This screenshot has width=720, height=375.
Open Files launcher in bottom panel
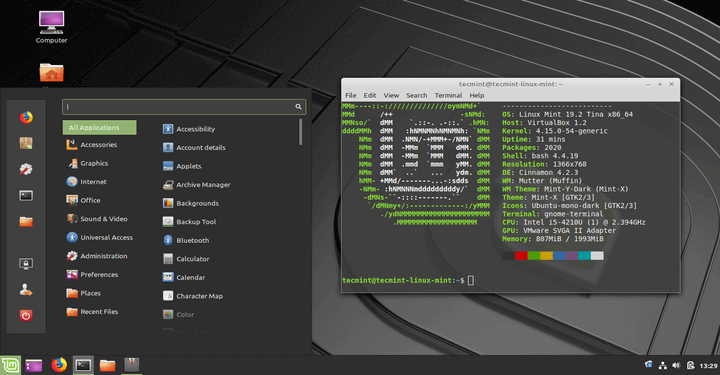[107, 365]
